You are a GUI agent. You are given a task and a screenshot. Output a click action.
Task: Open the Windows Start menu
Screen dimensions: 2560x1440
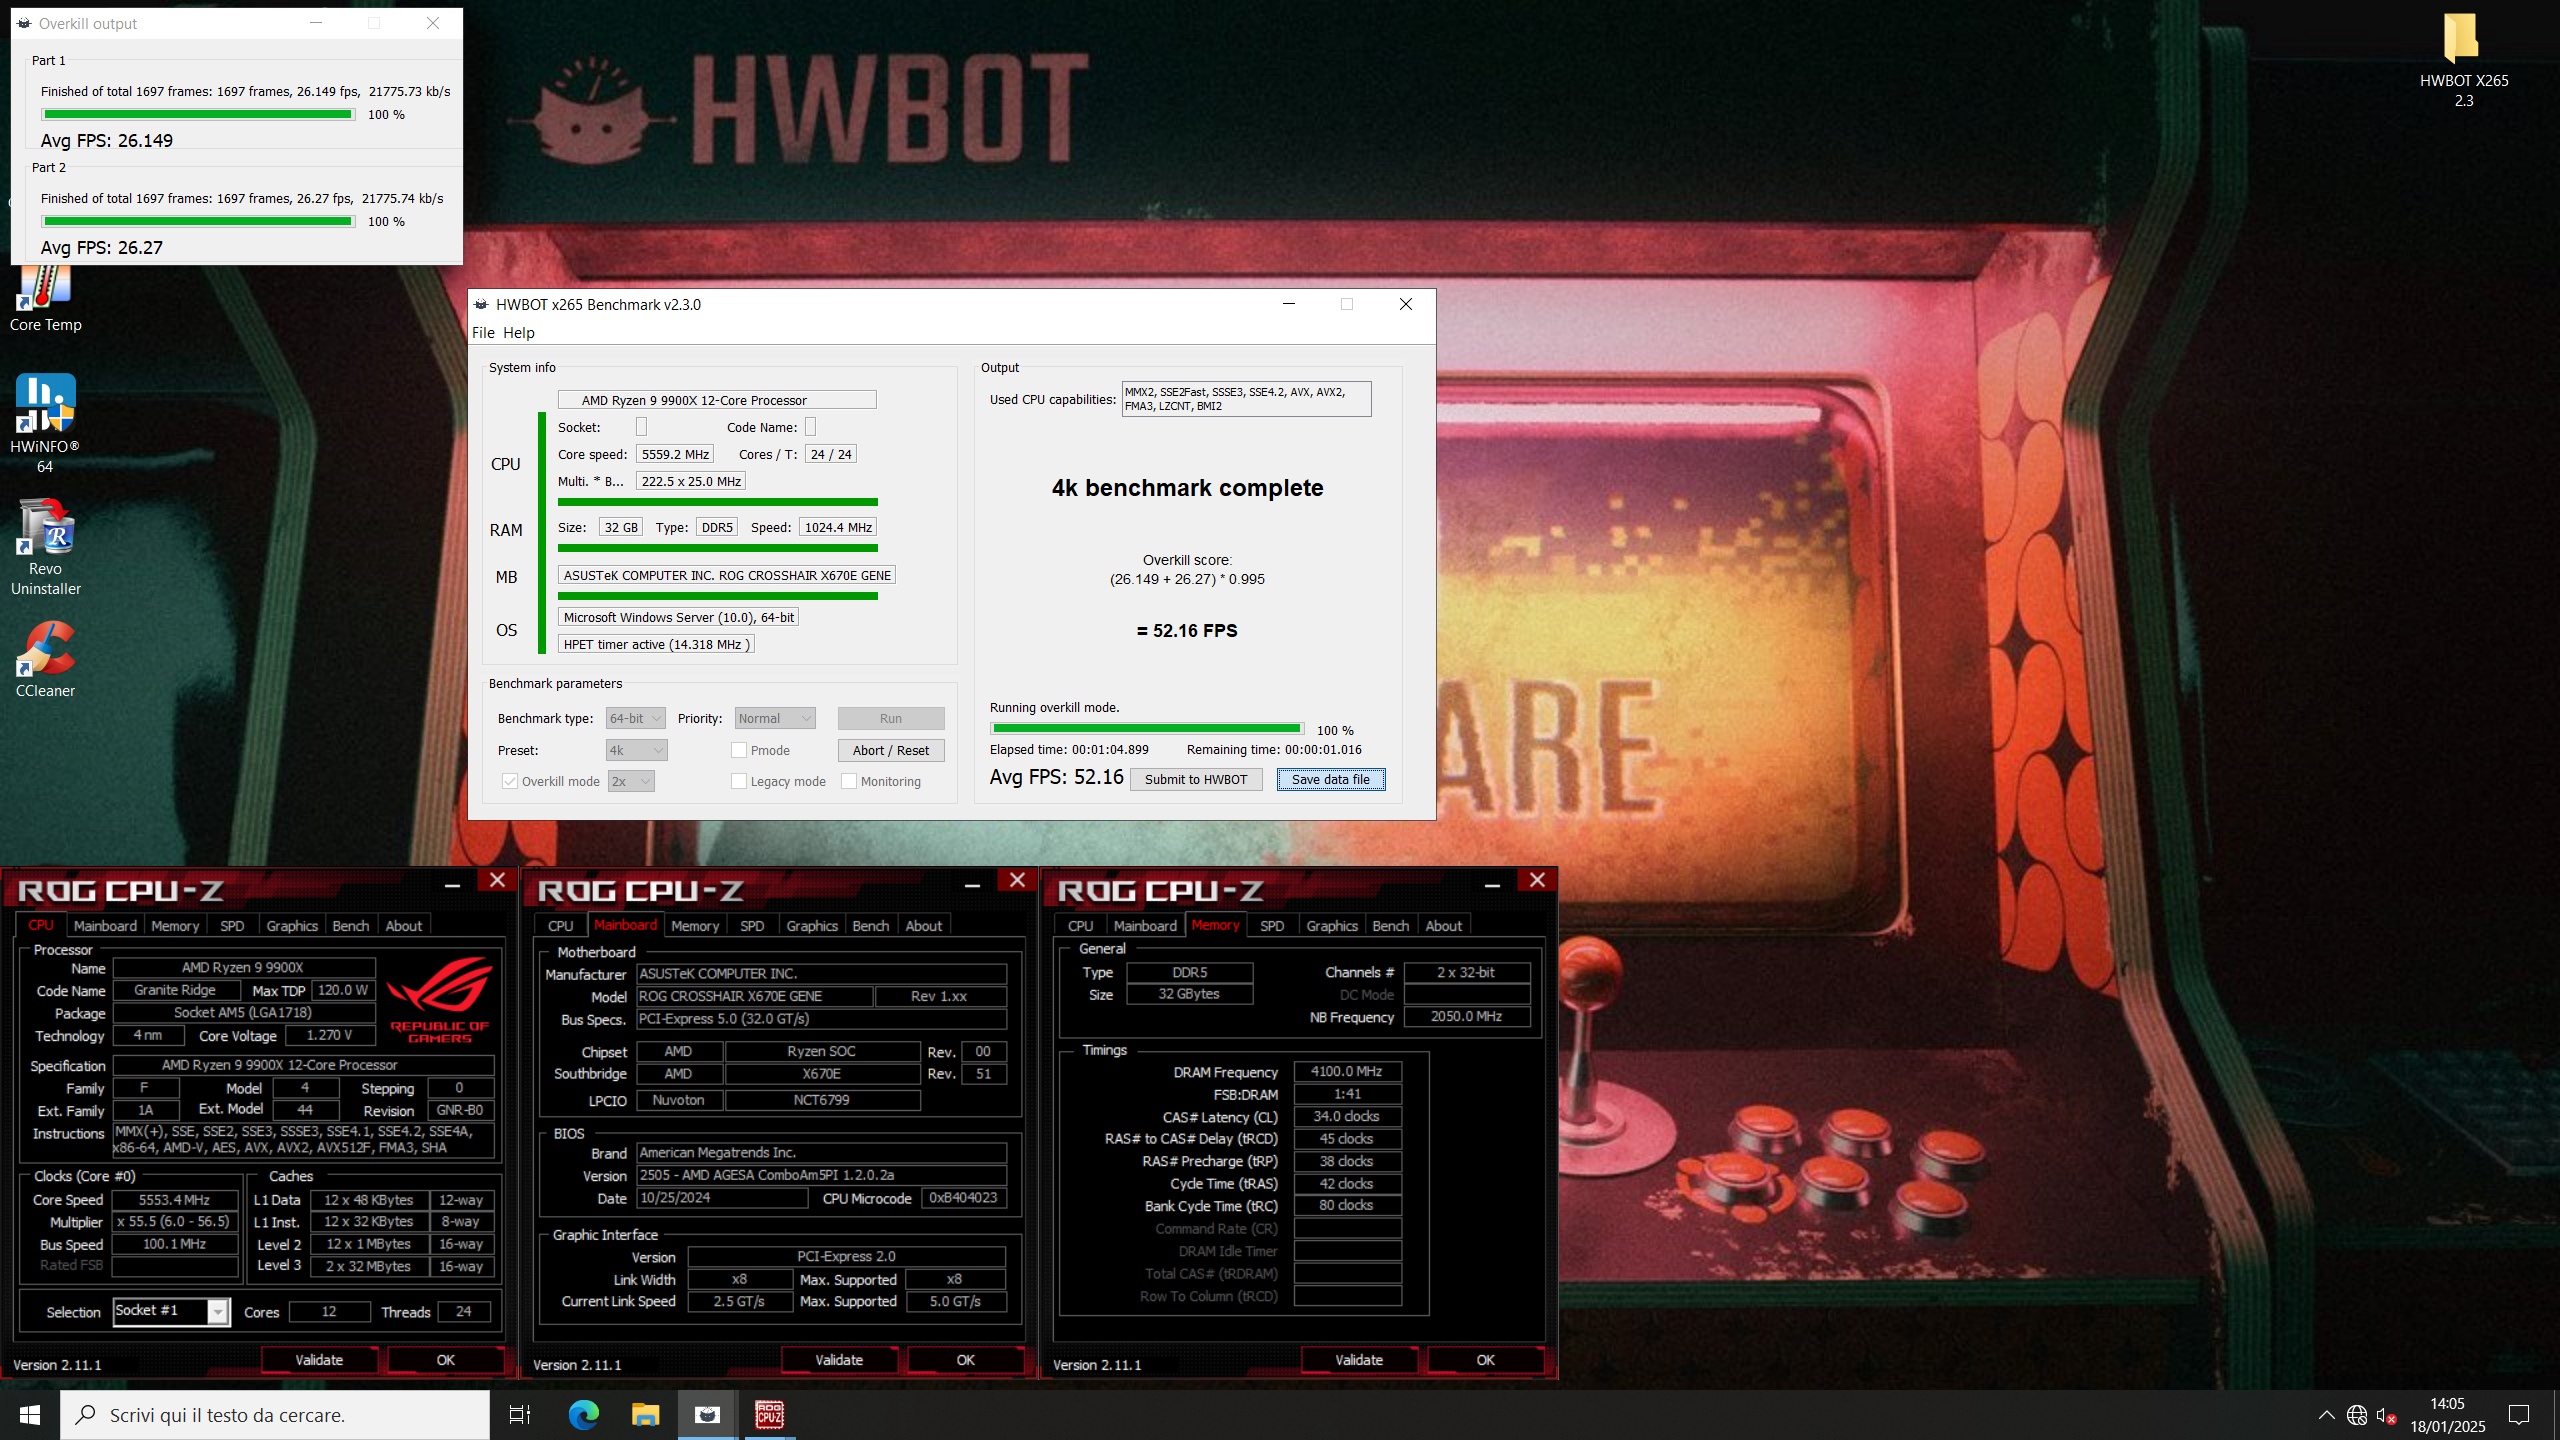(30, 1415)
